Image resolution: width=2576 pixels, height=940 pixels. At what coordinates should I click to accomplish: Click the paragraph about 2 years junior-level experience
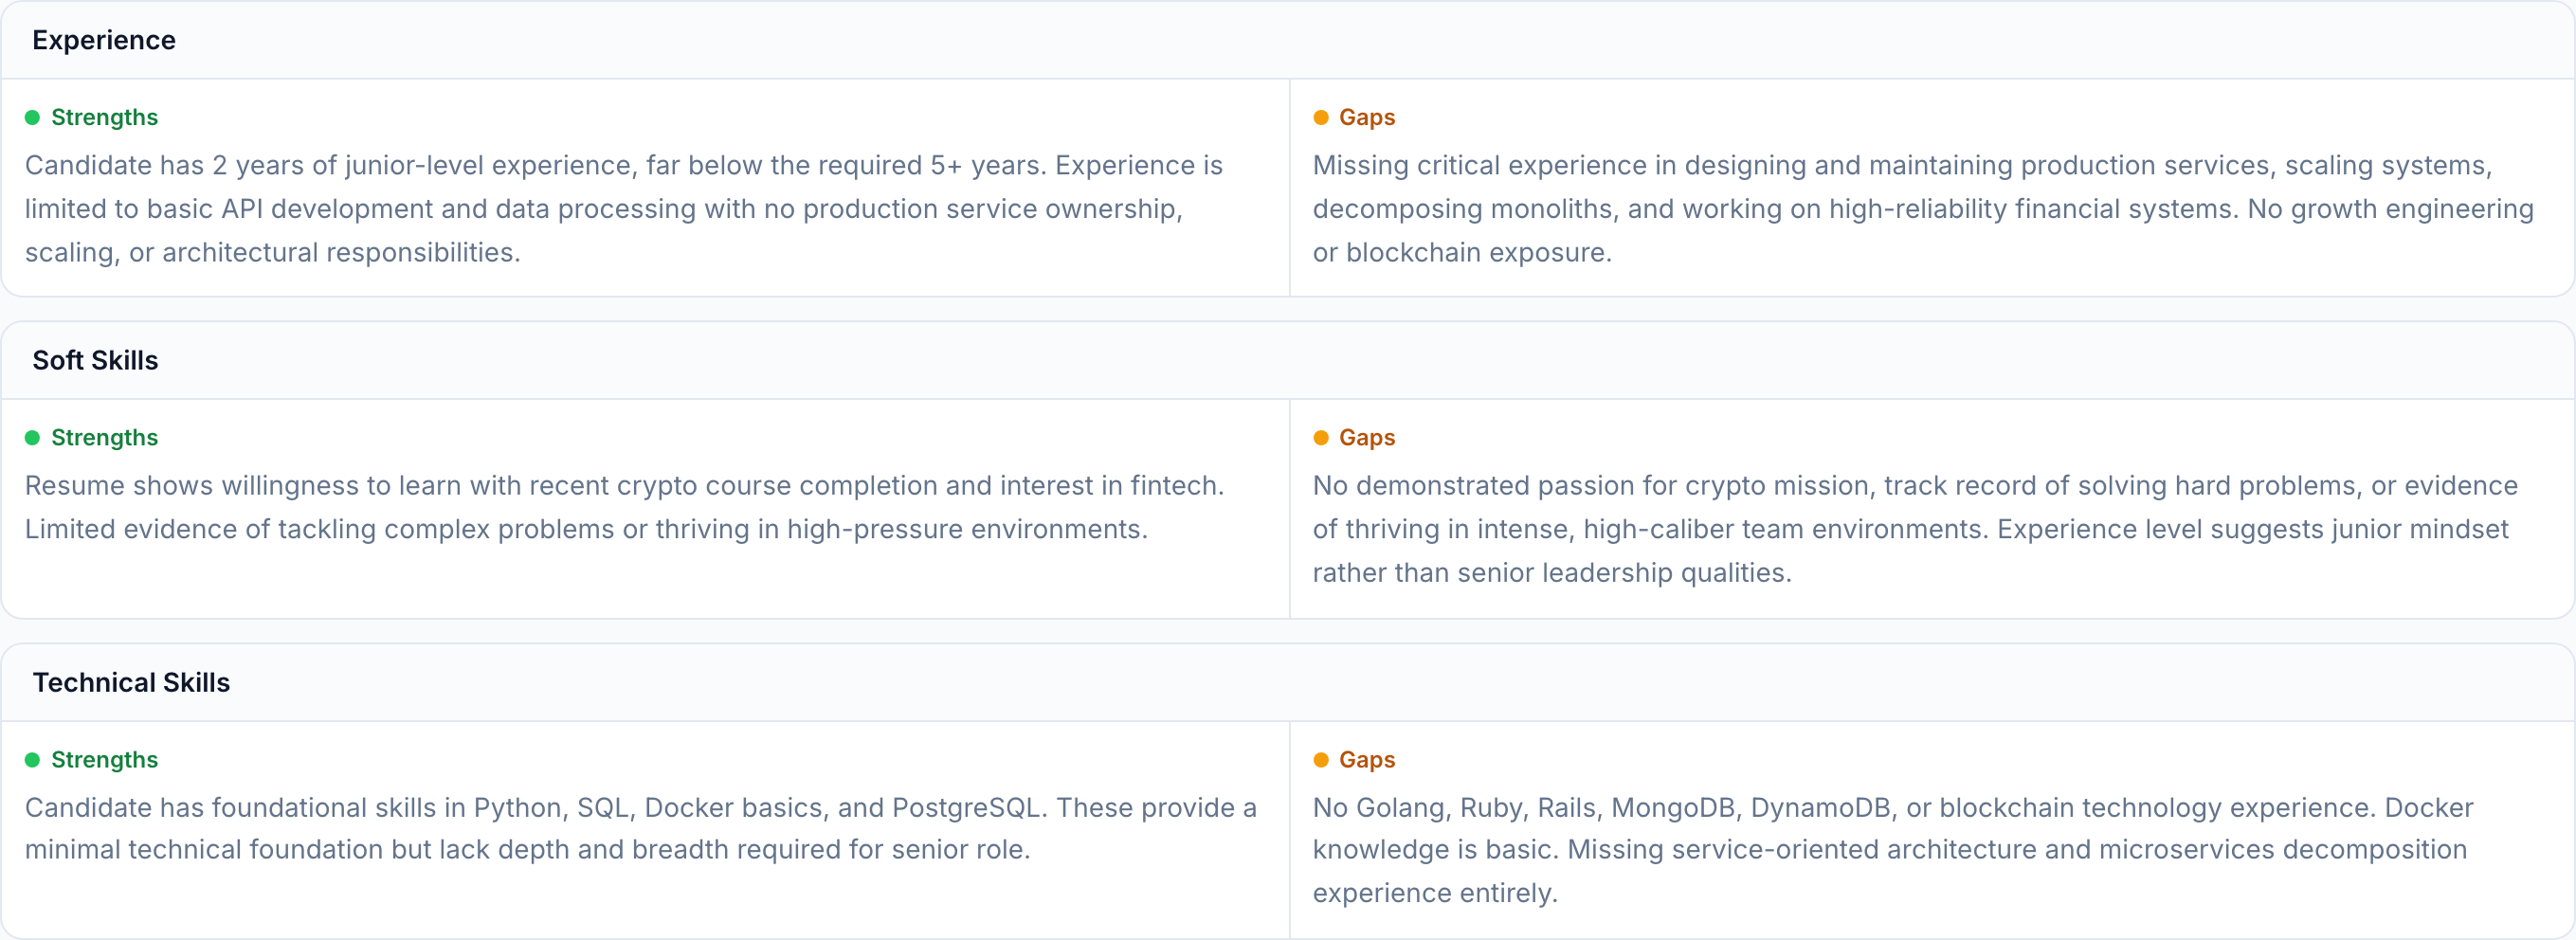click(x=623, y=208)
